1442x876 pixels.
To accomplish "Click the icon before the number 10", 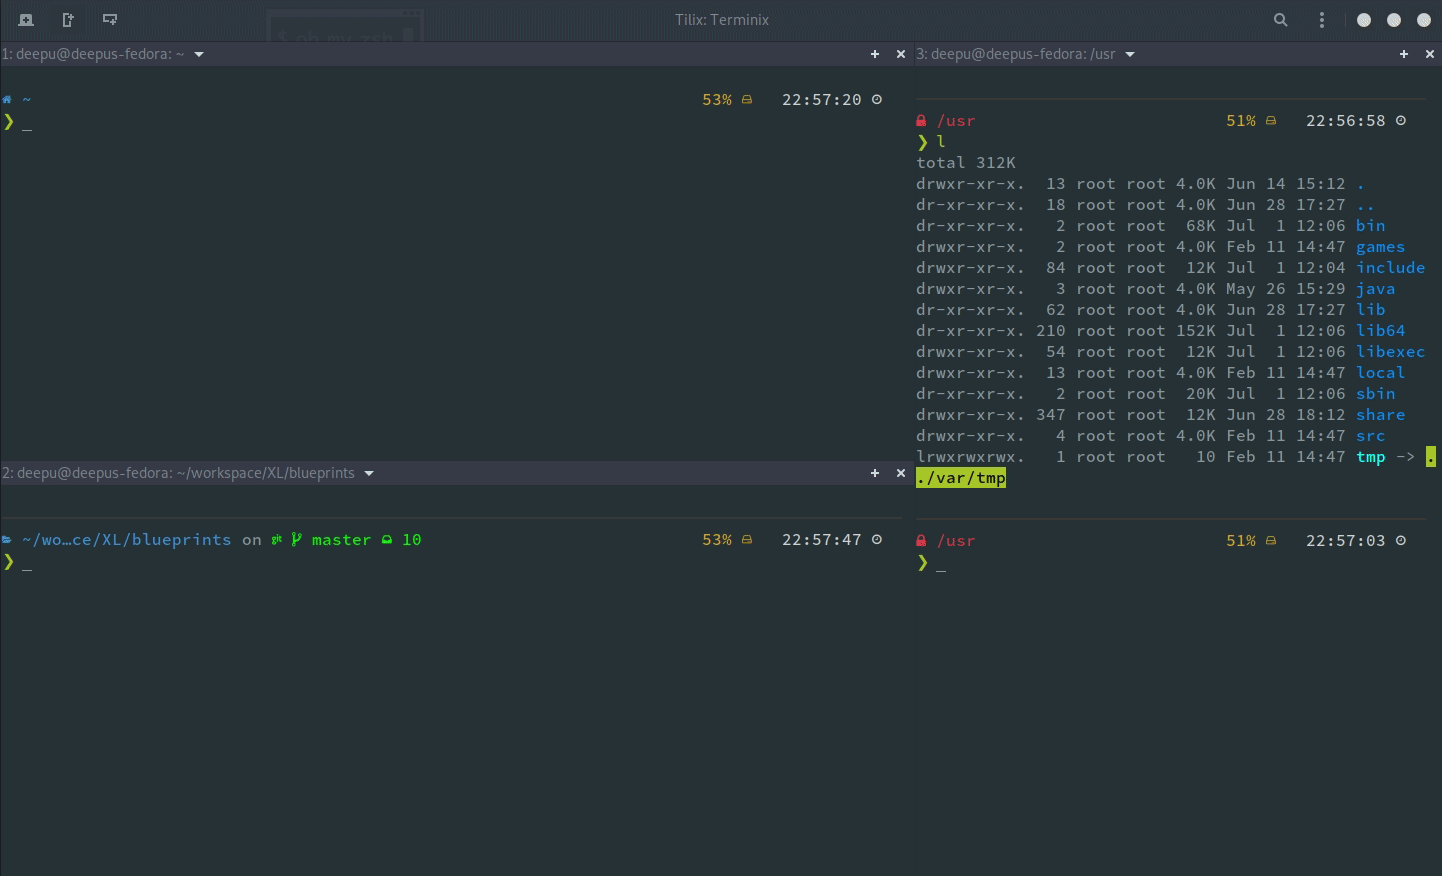I will [x=387, y=539].
